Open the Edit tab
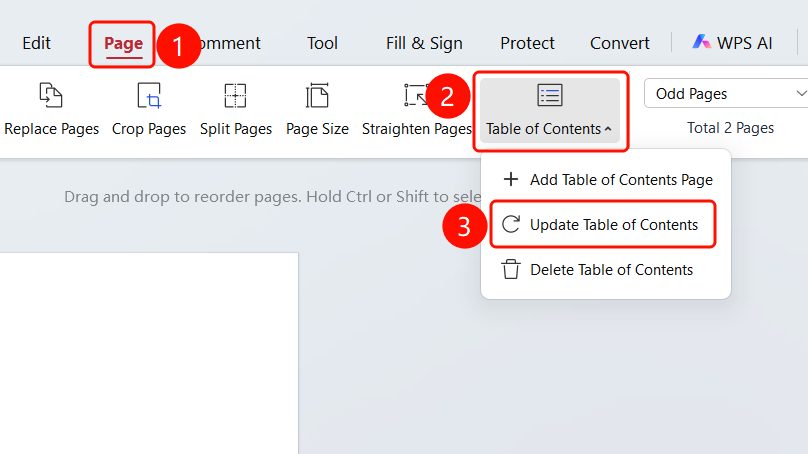The width and height of the screenshot is (808, 454). (36, 43)
